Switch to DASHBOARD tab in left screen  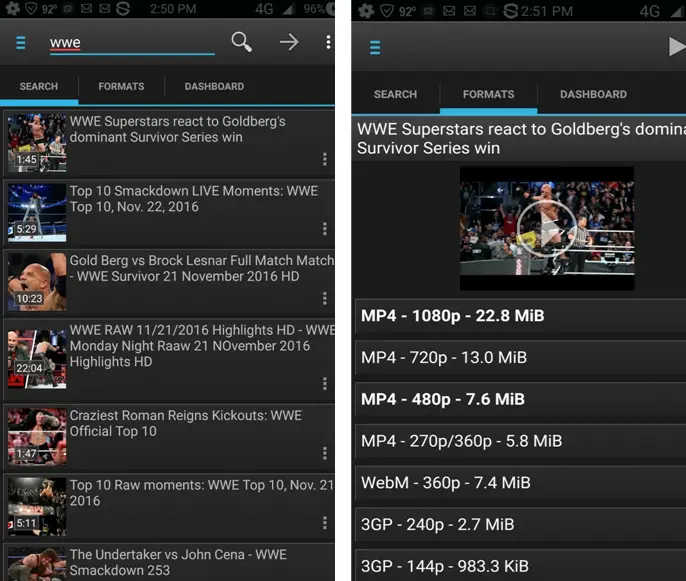214,86
